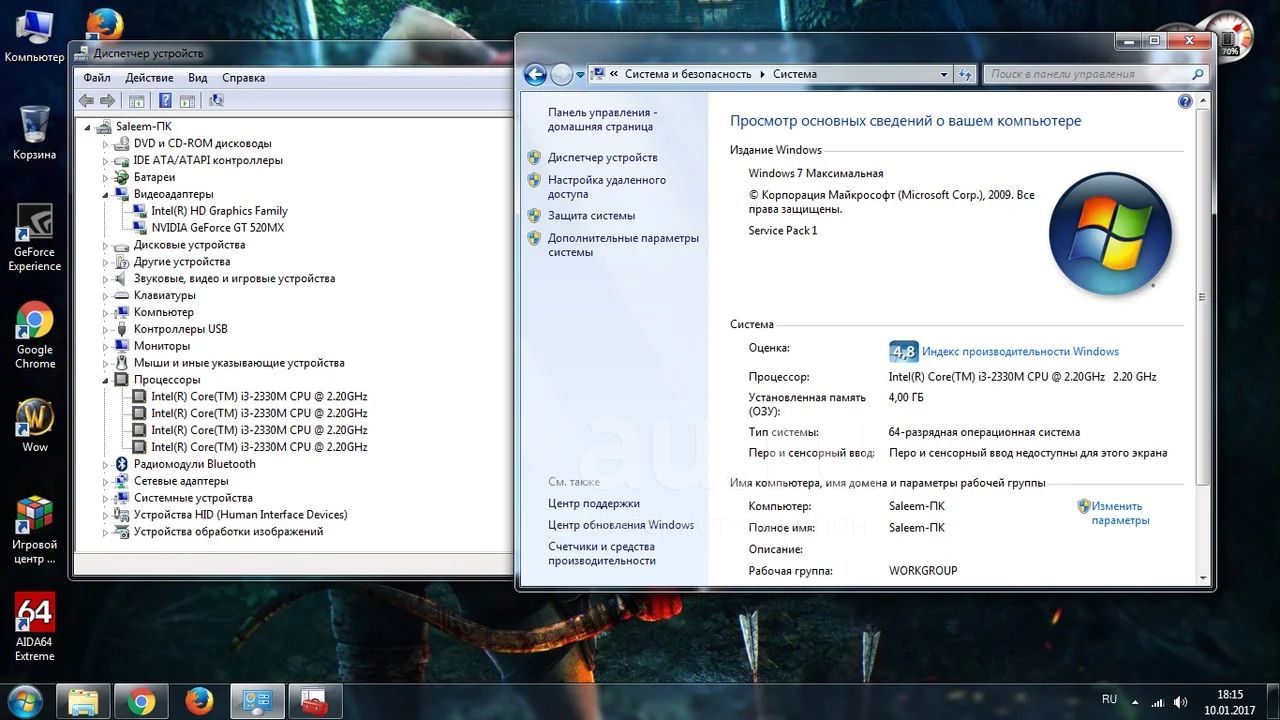Expand Дисковые устройства node
Image resolution: width=1280 pixels, height=720 pixels.
pos(105,246)
